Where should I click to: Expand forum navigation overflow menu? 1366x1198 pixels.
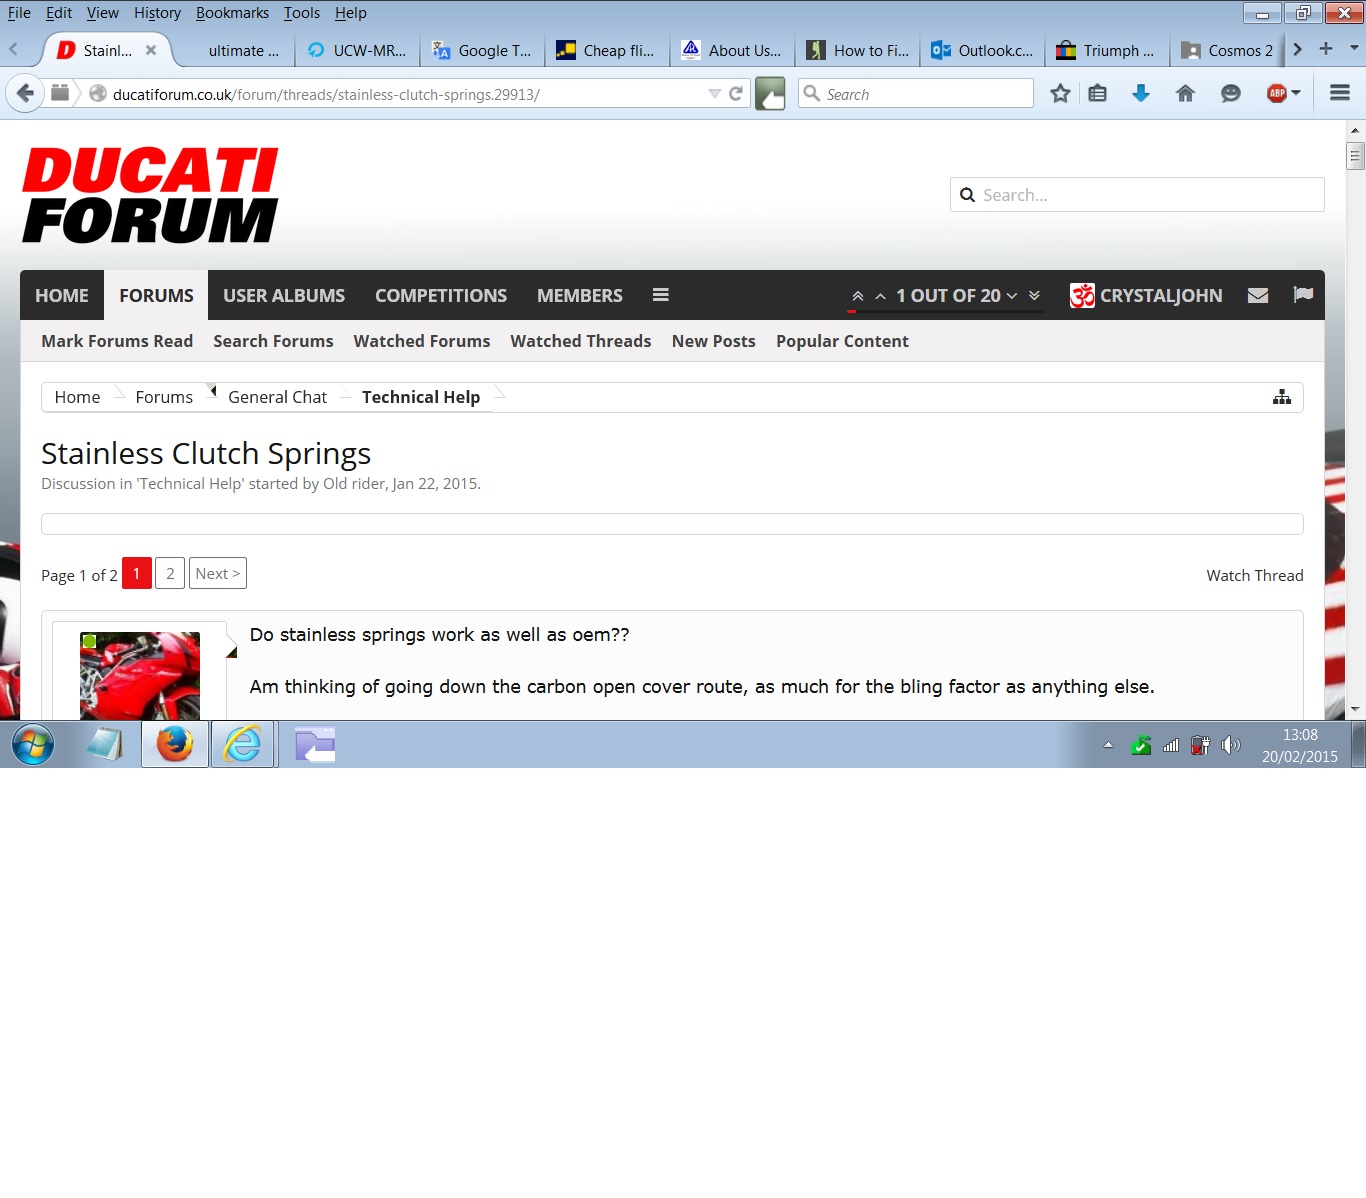point(660,295)
